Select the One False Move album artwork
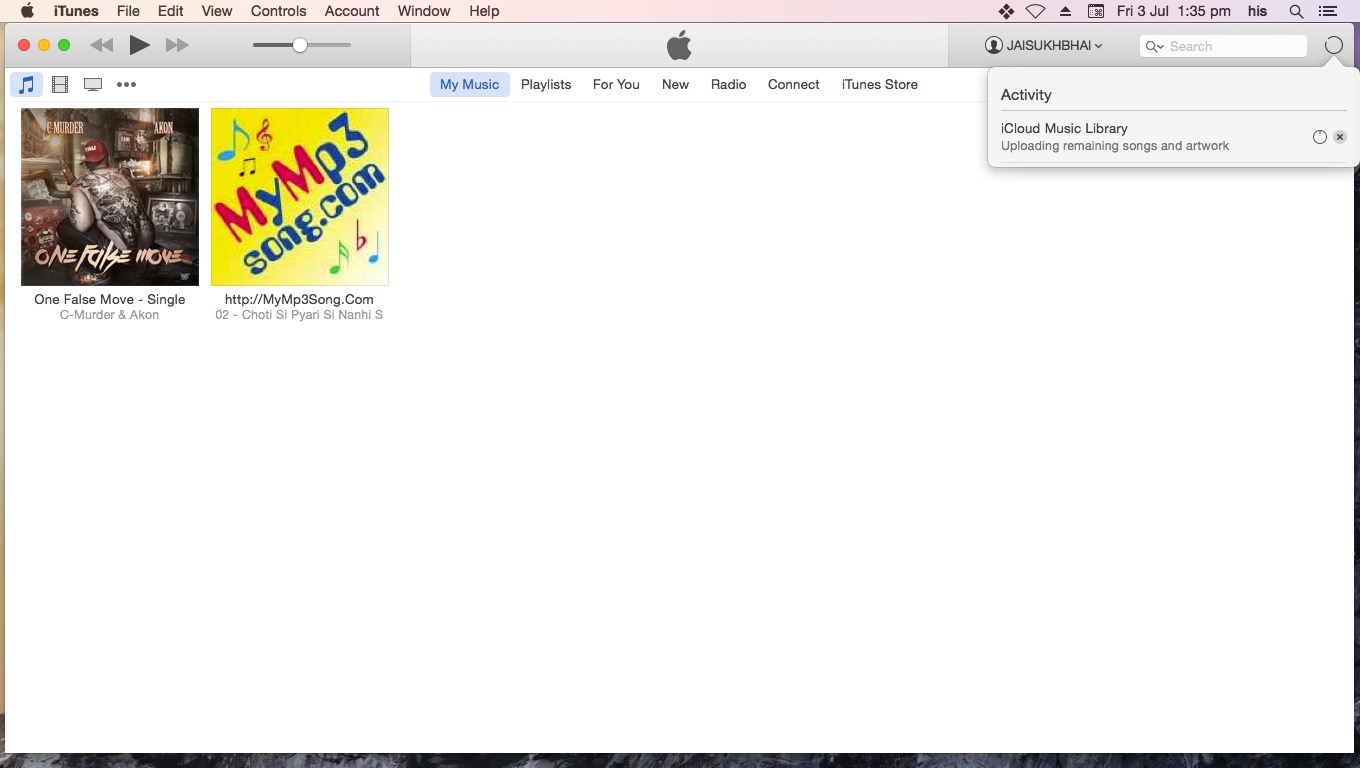This screenshot has width=1360, height=768. tap(110, 197)
